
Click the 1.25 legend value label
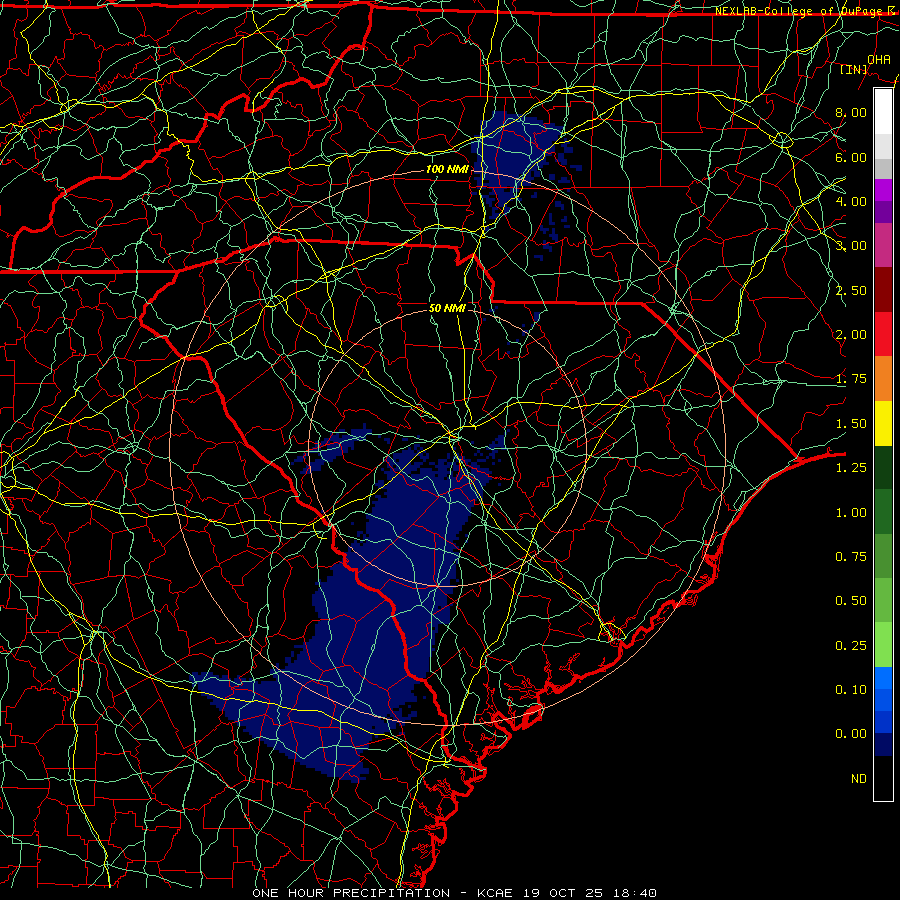tap(851, 468)
